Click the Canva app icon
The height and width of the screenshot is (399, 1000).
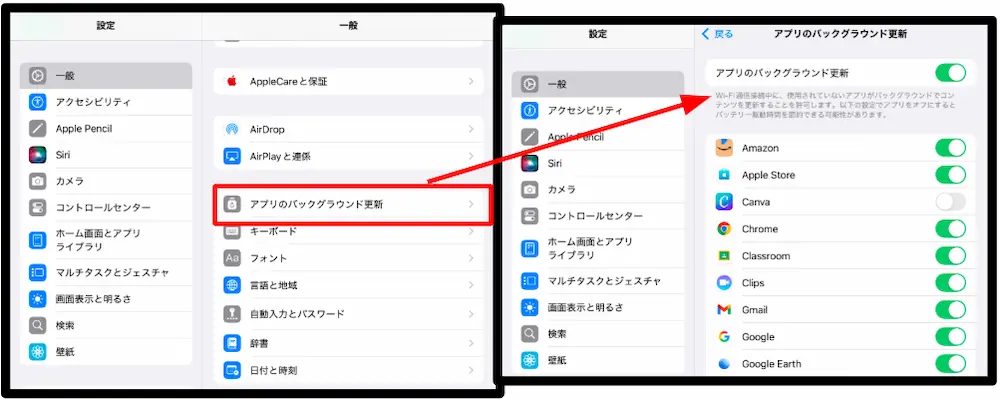[x=724, y=201]
